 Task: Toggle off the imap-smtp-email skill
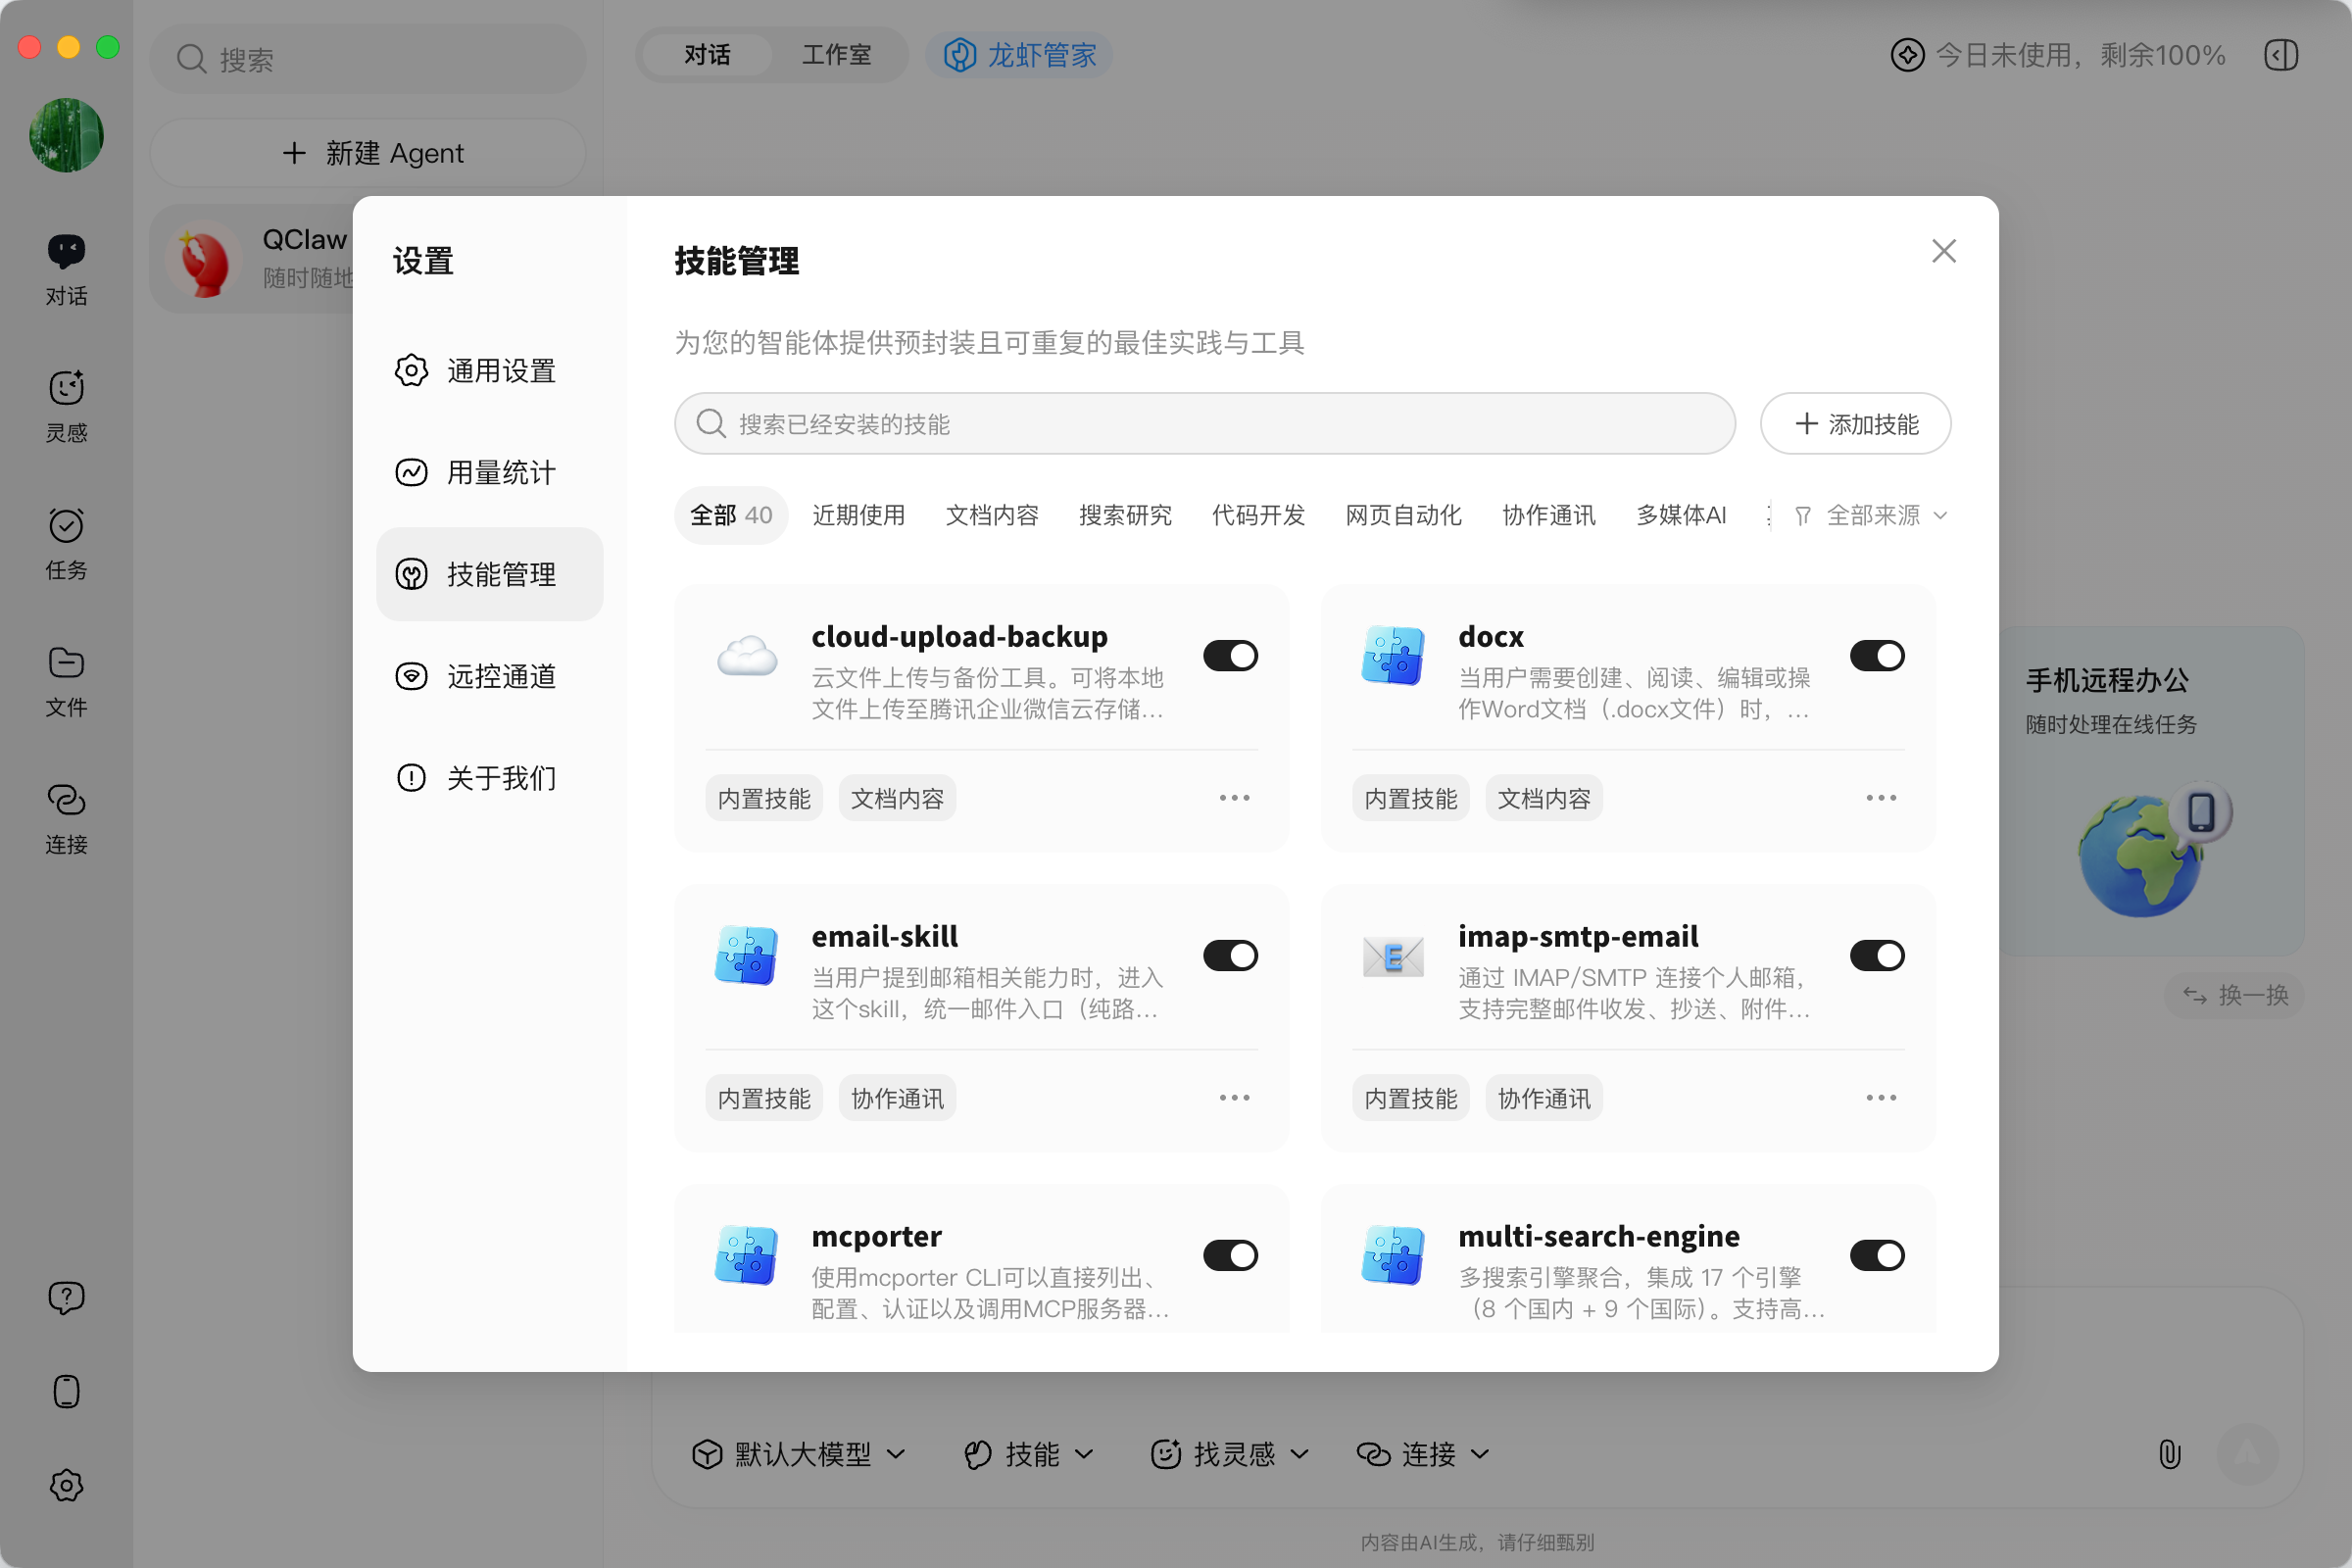[1876, 955]
